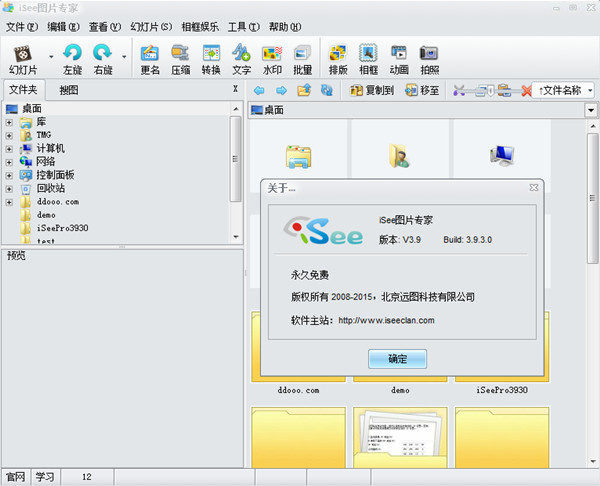This screenshot has width=600, height=486.
Task: Open the 幻灯片 slideshow tool
Action: pos(22,58)
